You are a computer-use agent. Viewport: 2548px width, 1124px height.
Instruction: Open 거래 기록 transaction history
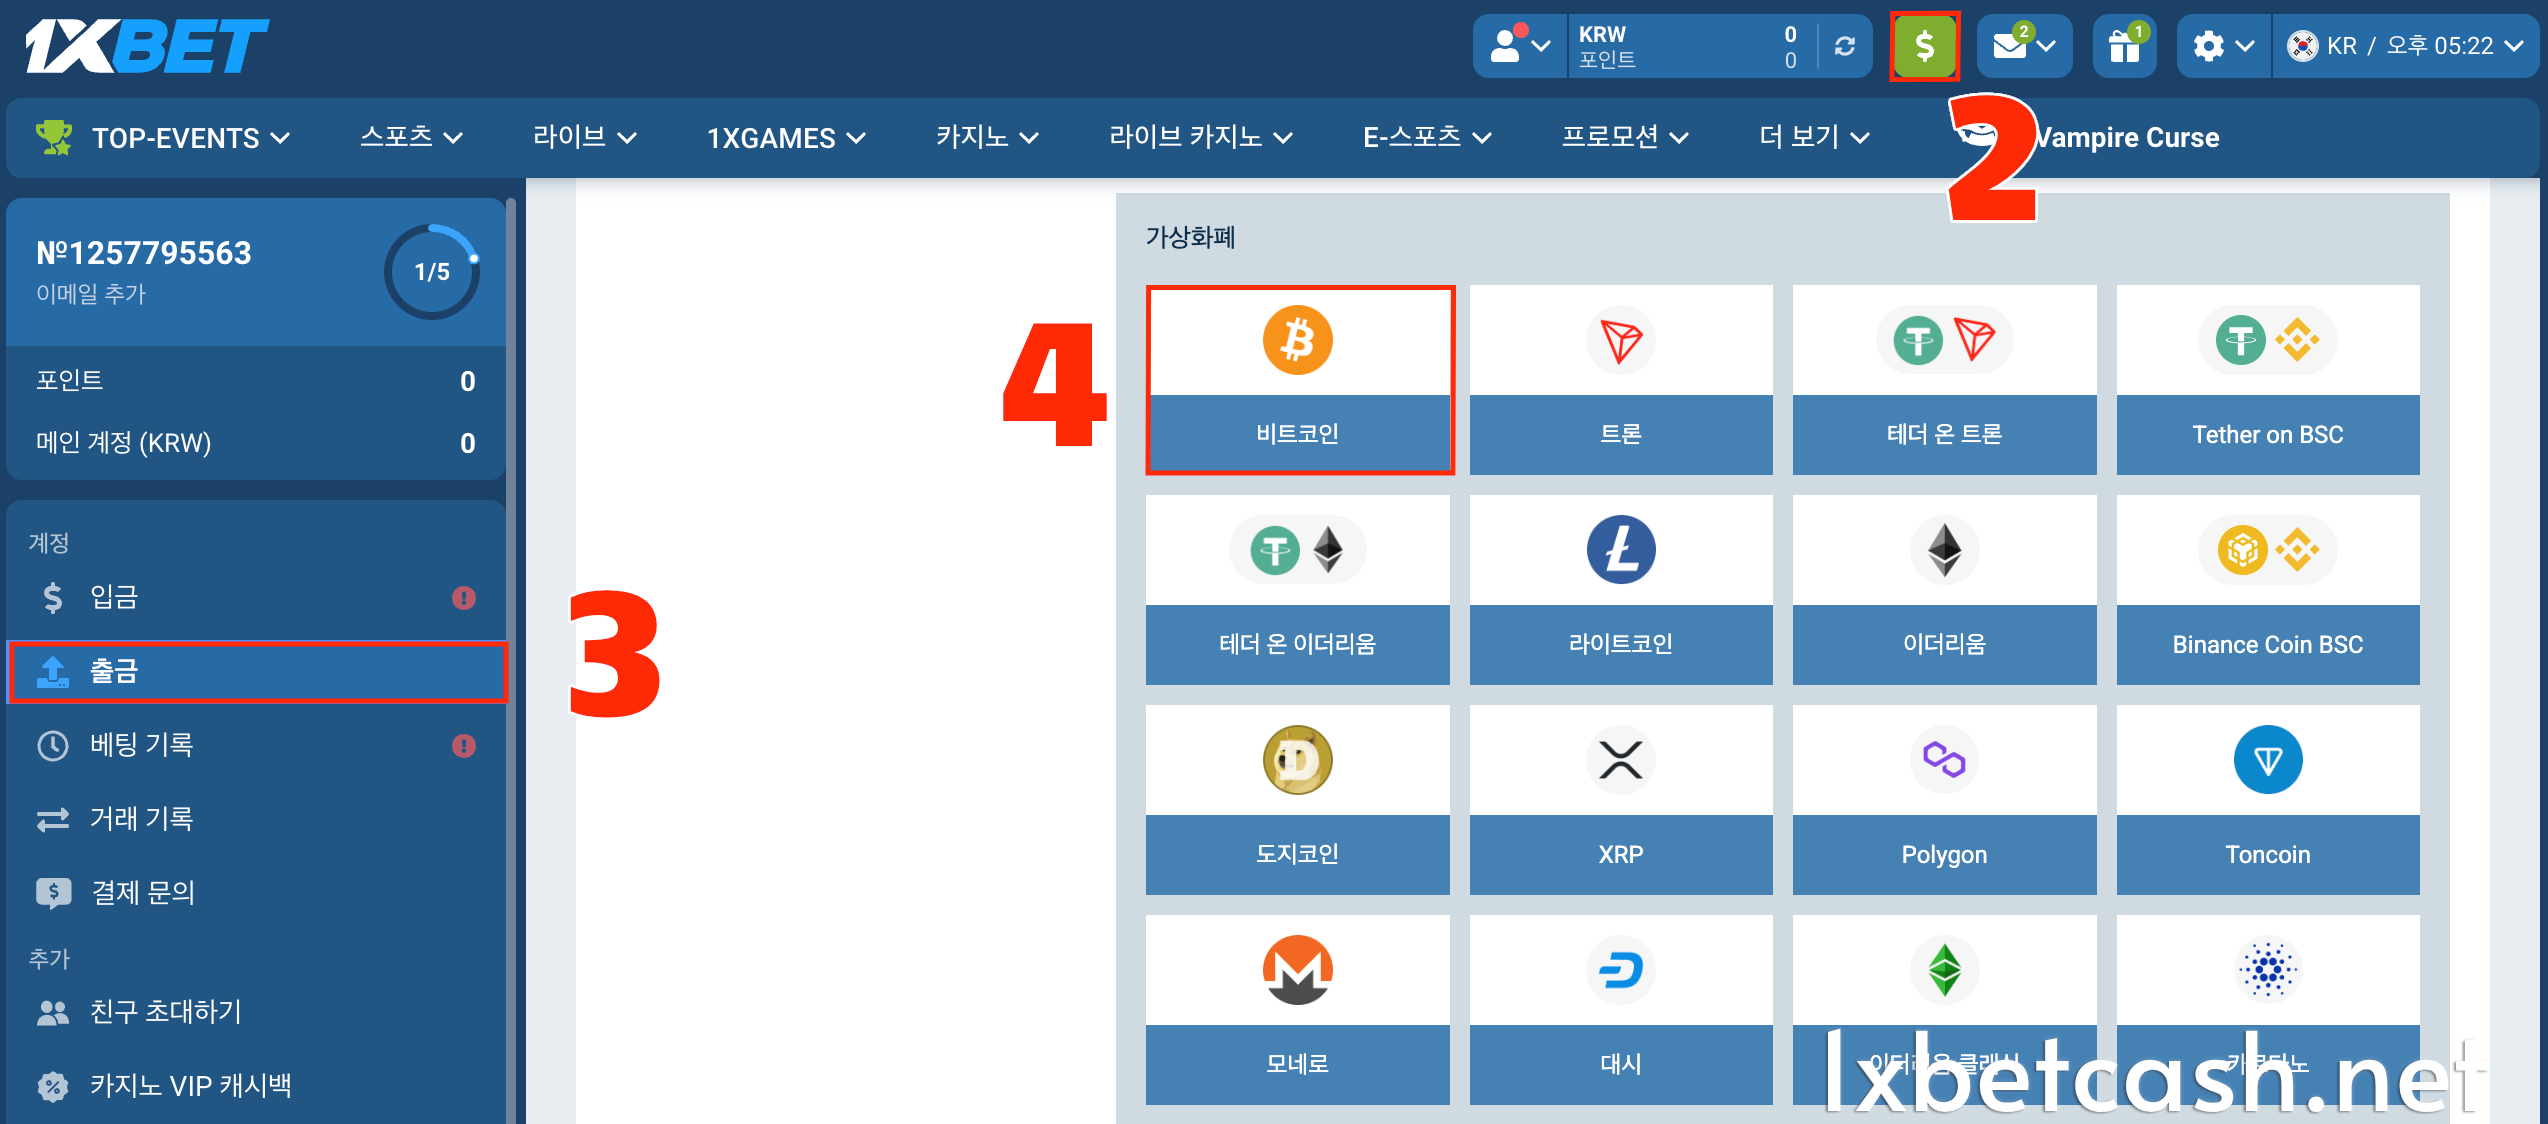256,819
